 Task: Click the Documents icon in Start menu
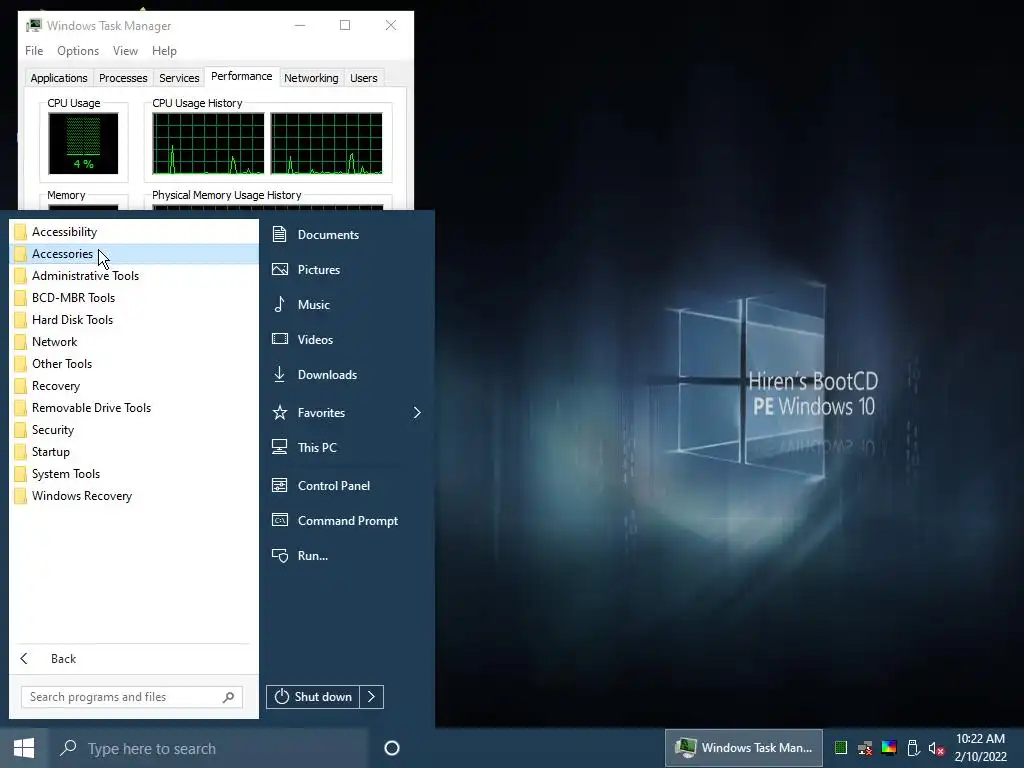click(x=280, y=234)
